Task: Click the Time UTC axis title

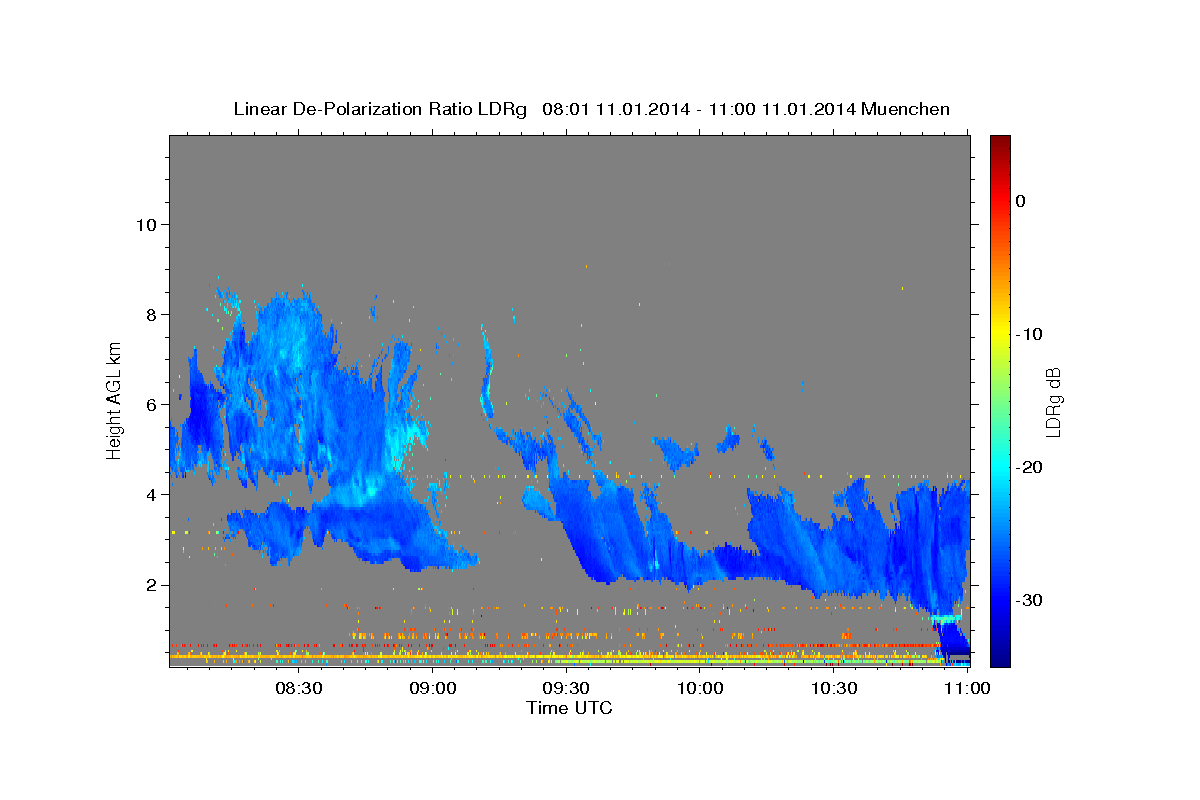Action: (569, 709)
